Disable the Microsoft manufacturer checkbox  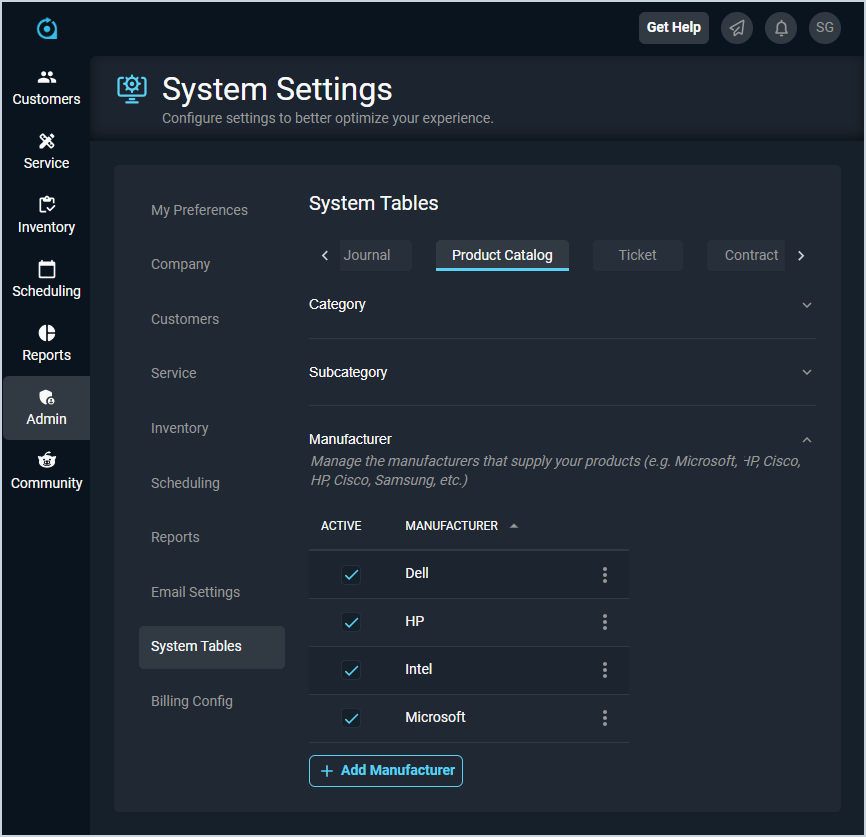pyautogui.click(x=351, y=718)
